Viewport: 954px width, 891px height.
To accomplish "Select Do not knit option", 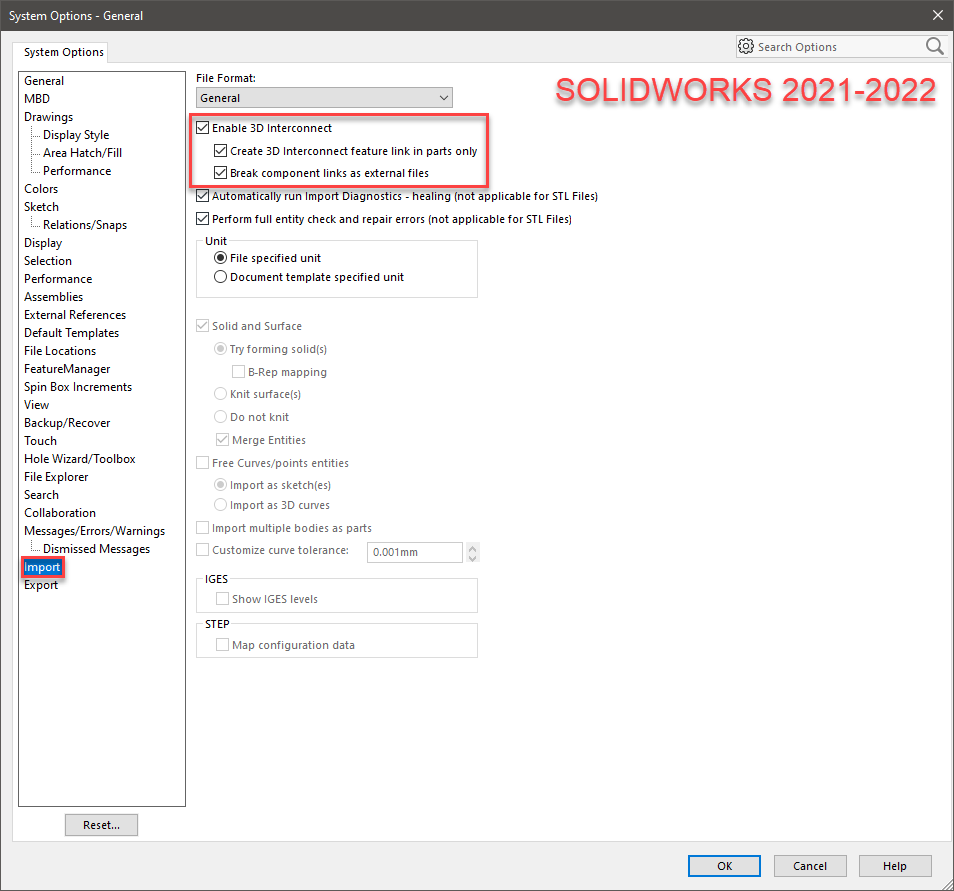I will (221, 417).
